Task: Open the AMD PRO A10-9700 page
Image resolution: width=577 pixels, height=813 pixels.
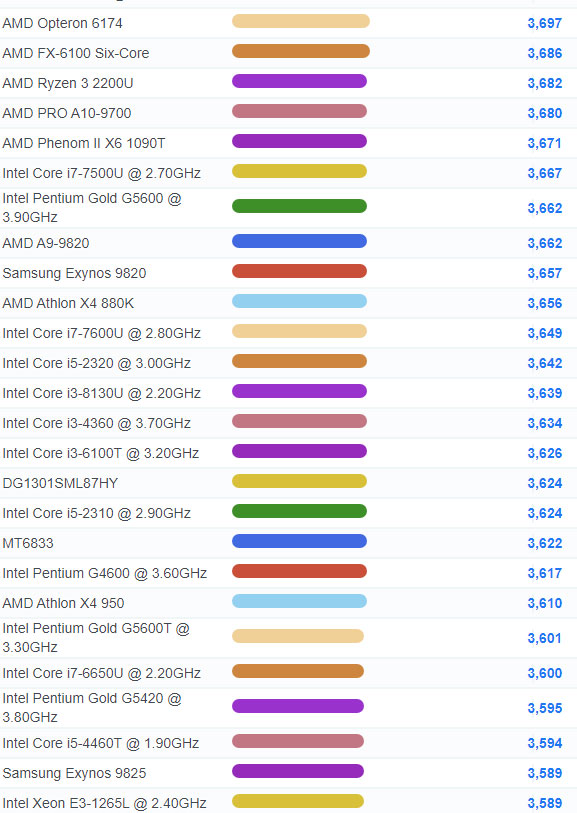Action: pyautogui.click(x=67, y=114)
